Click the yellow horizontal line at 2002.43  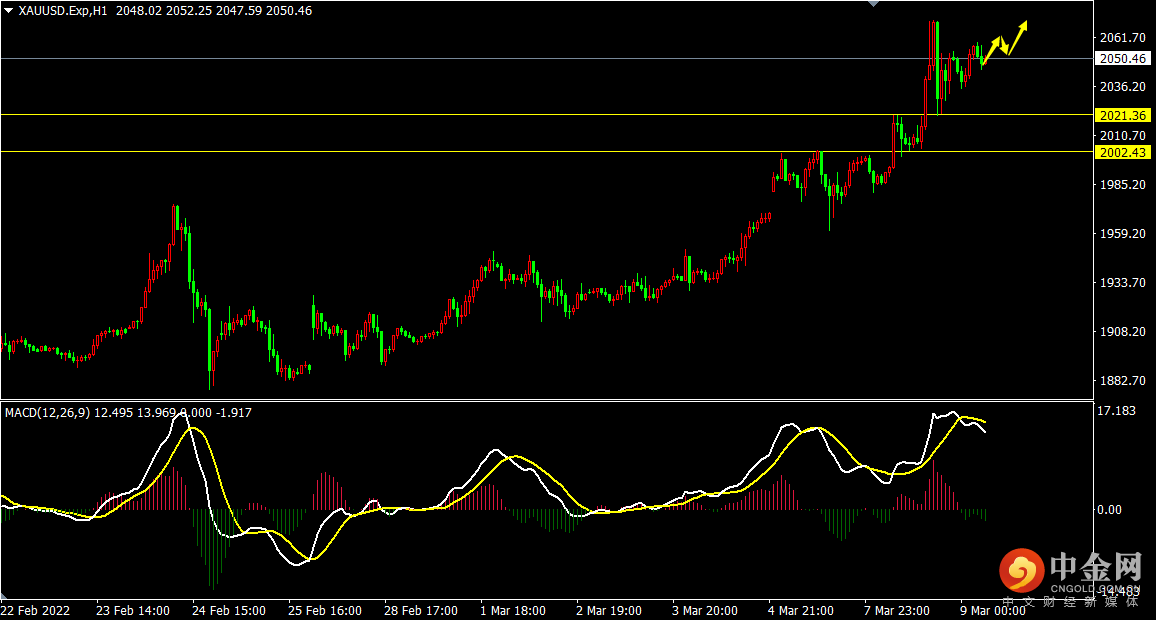(500, 151)
